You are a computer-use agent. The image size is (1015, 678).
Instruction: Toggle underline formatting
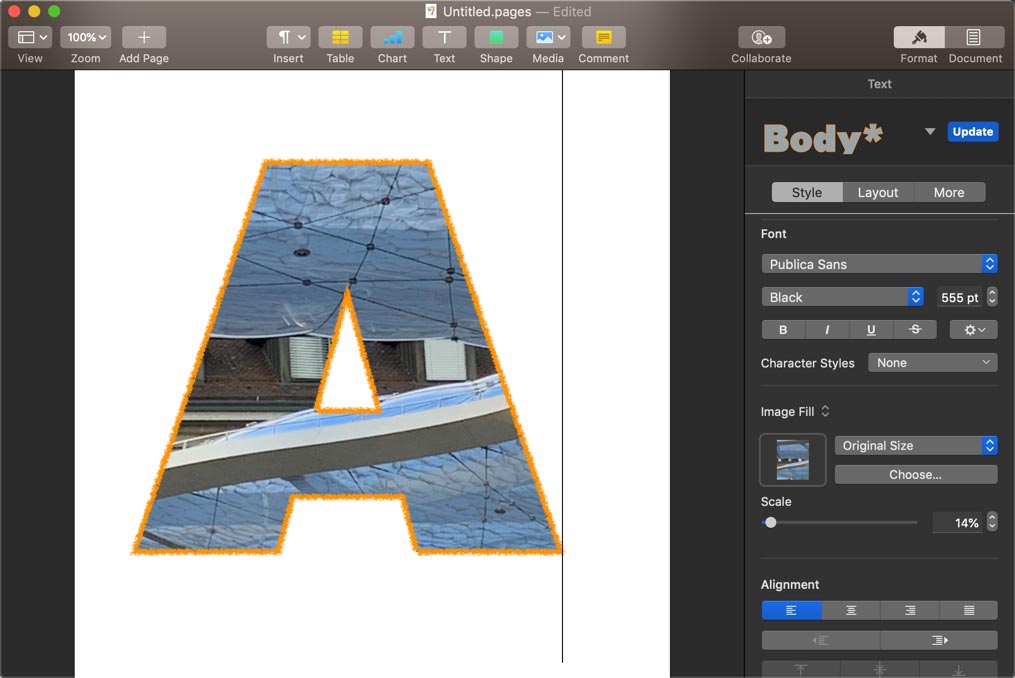871,330
